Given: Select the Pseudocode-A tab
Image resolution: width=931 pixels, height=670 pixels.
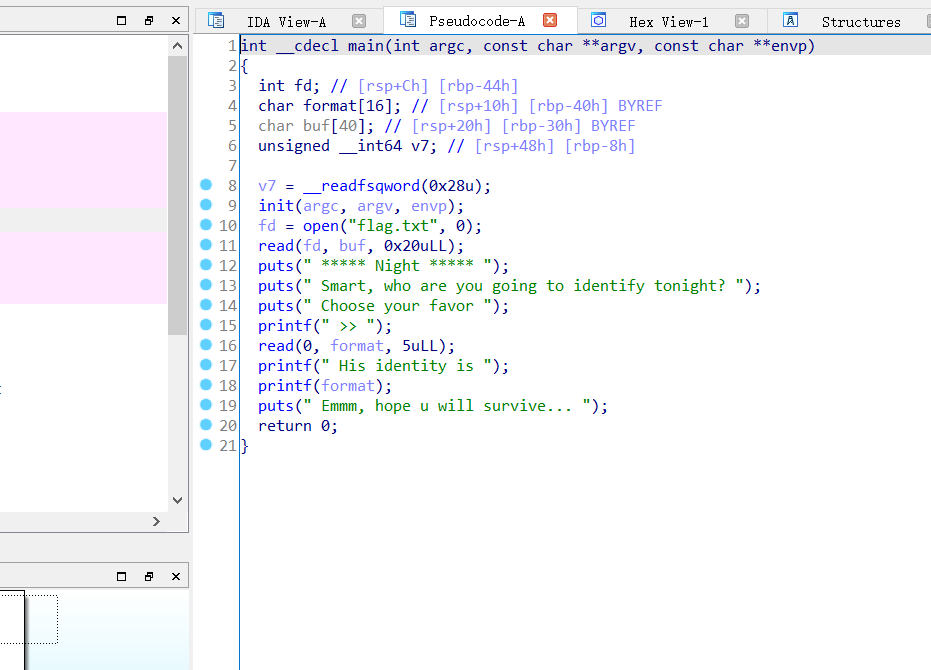Looking at the screenshot, I should pyautogui.click(x=477, y=21).
